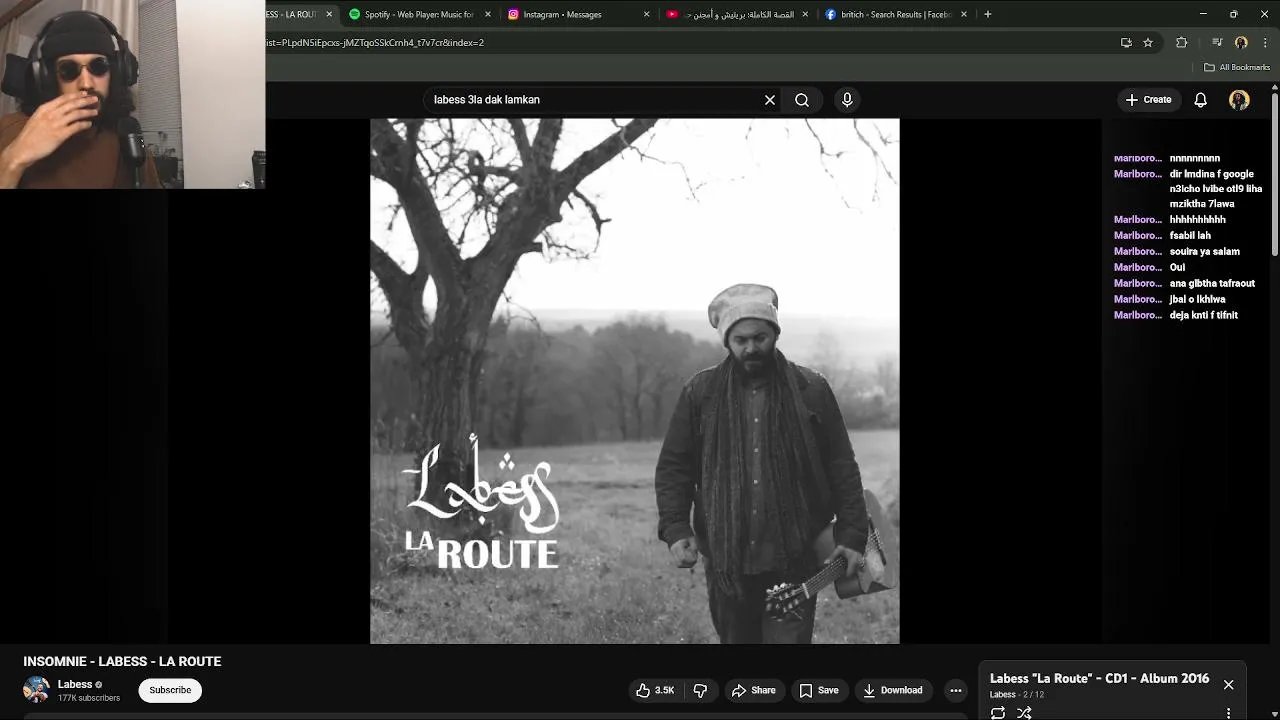Download the video
The width and height of the screenshot is (1280, 720).
pos(893,690)
